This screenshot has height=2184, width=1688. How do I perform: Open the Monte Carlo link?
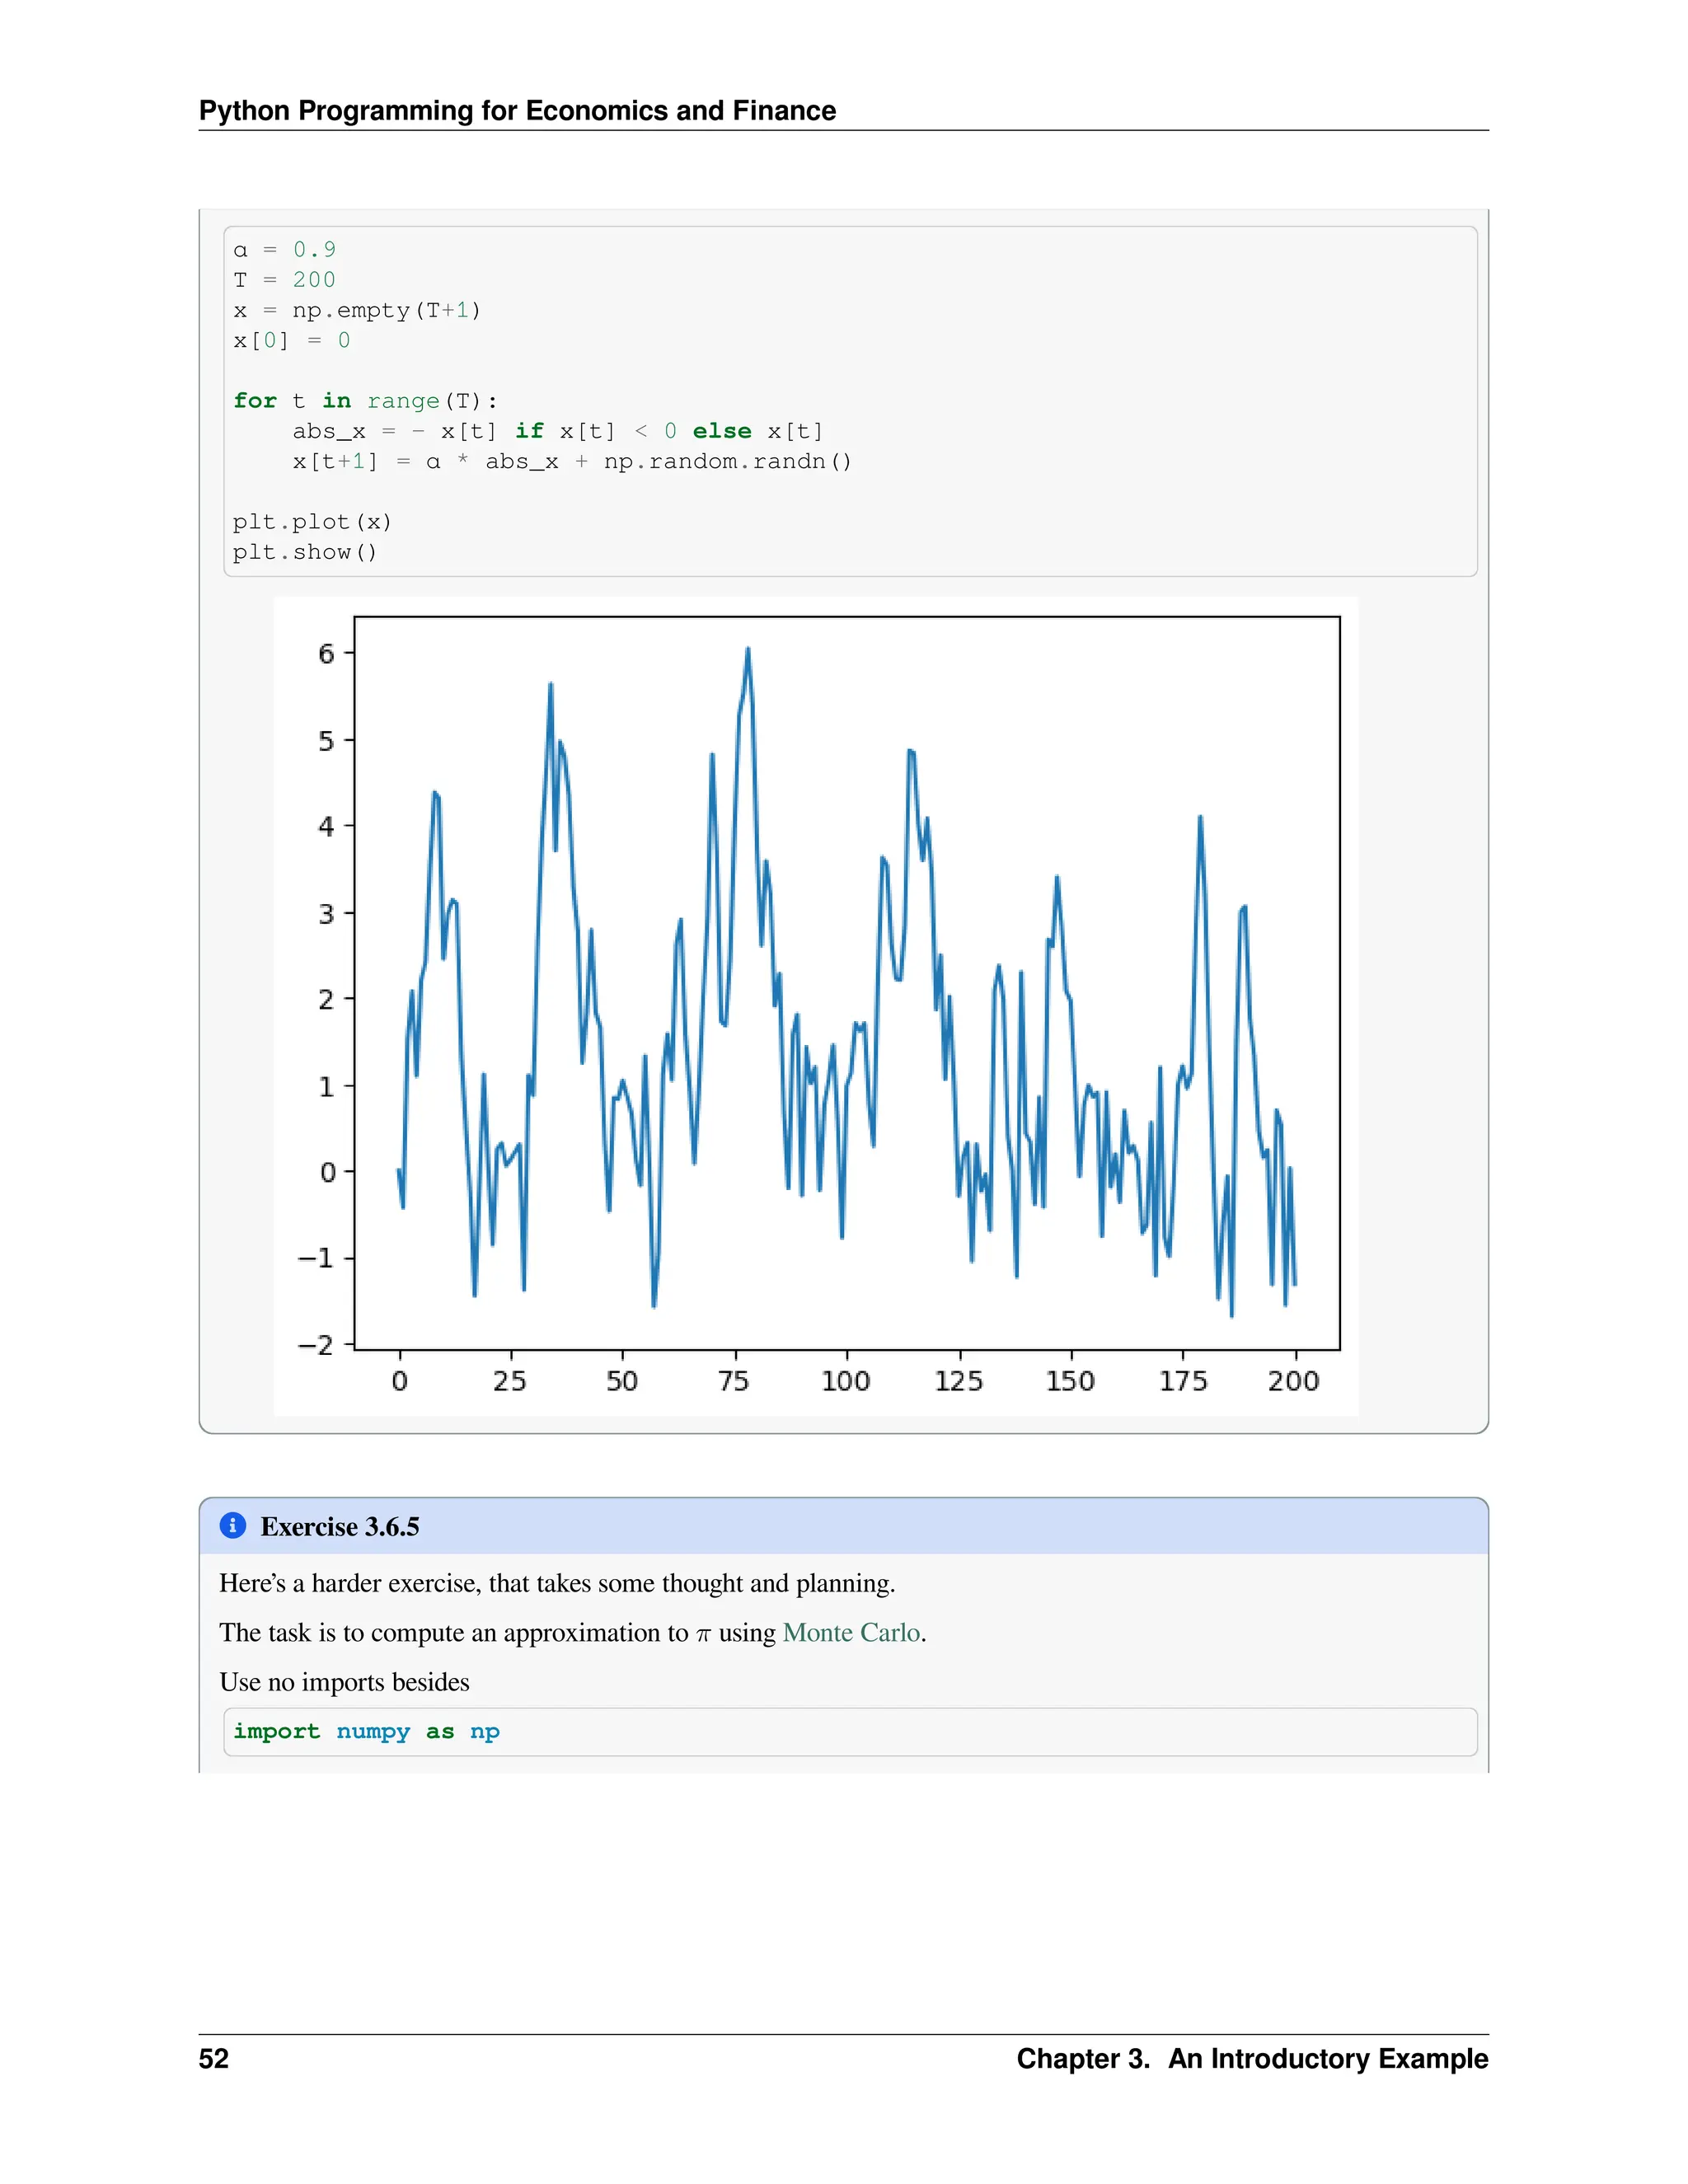(851, 1633)
